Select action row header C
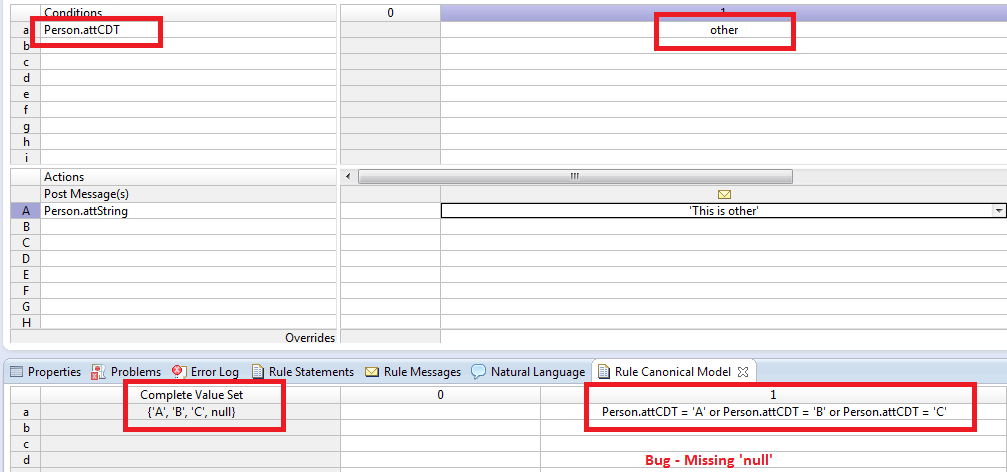 (x=26, y=243)
